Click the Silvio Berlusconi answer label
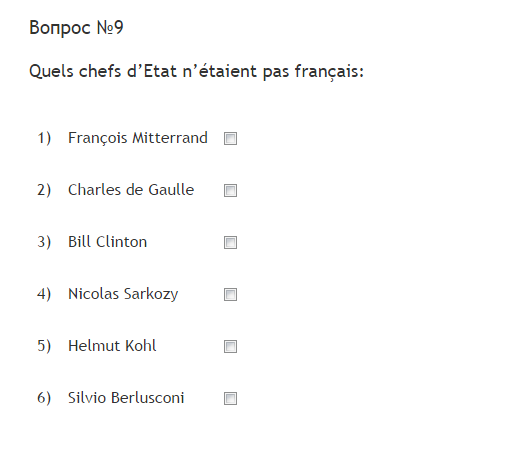The height and width of the screenshot is (451, 527). tap(126, 398)
